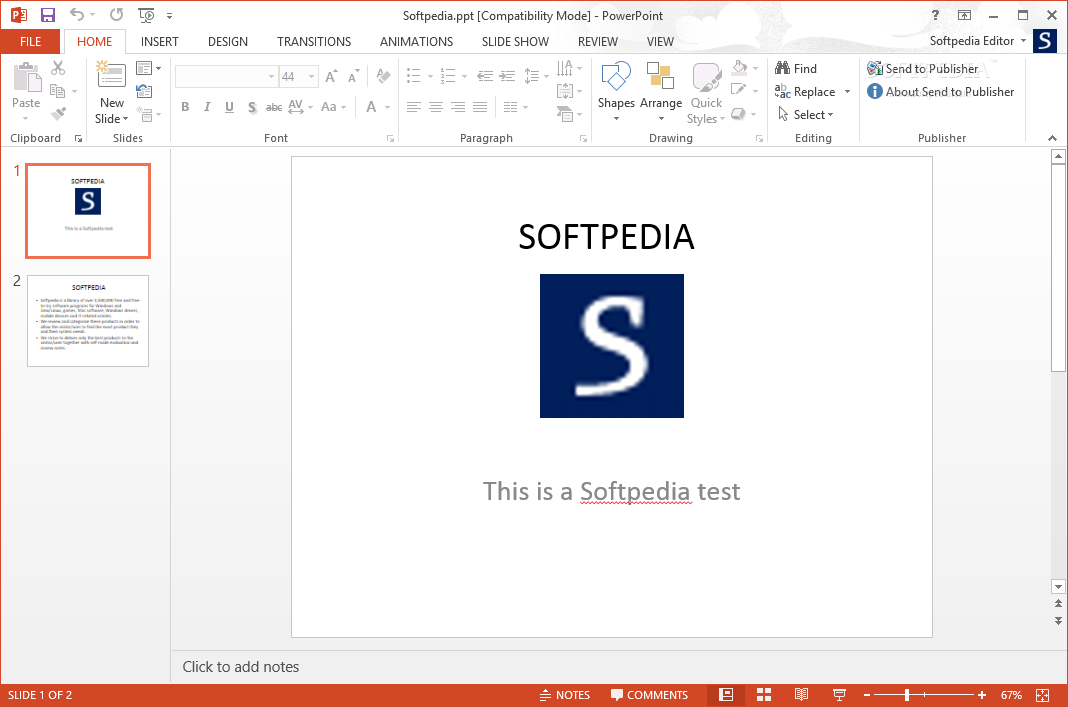Click the Format Painter brush icon
Viewport: 1068px width, 707px height.
pos(59,113)
